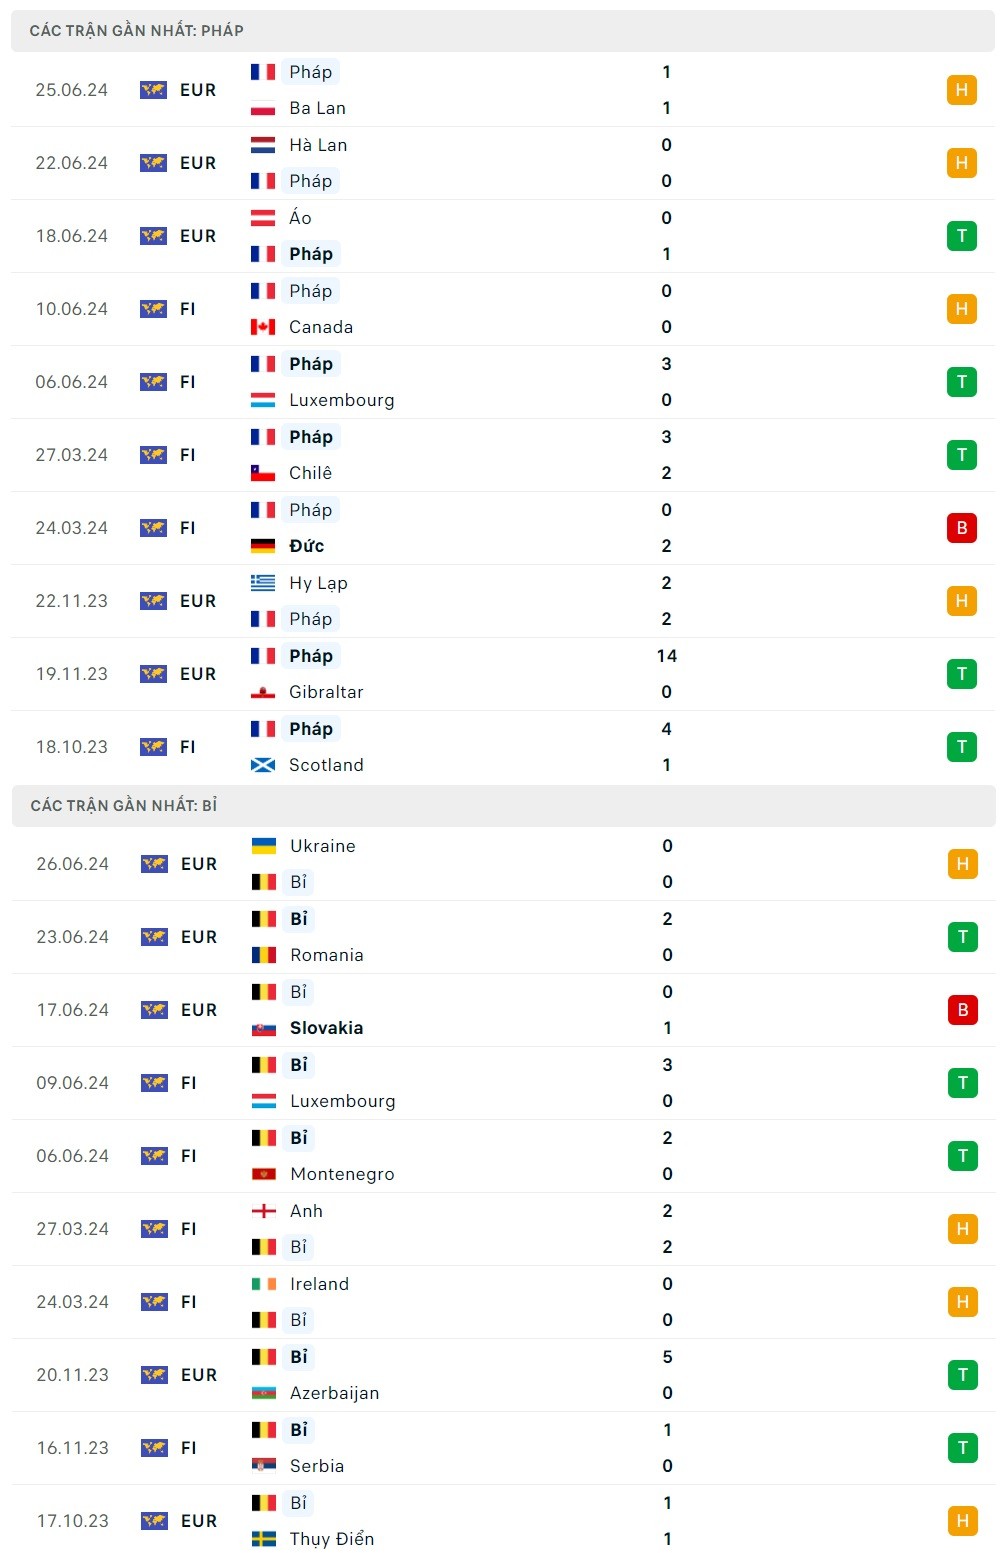Click the Greece flag next to Hy Lạp
This screenshot has width=1001, height=1553.
pos(263,583)
